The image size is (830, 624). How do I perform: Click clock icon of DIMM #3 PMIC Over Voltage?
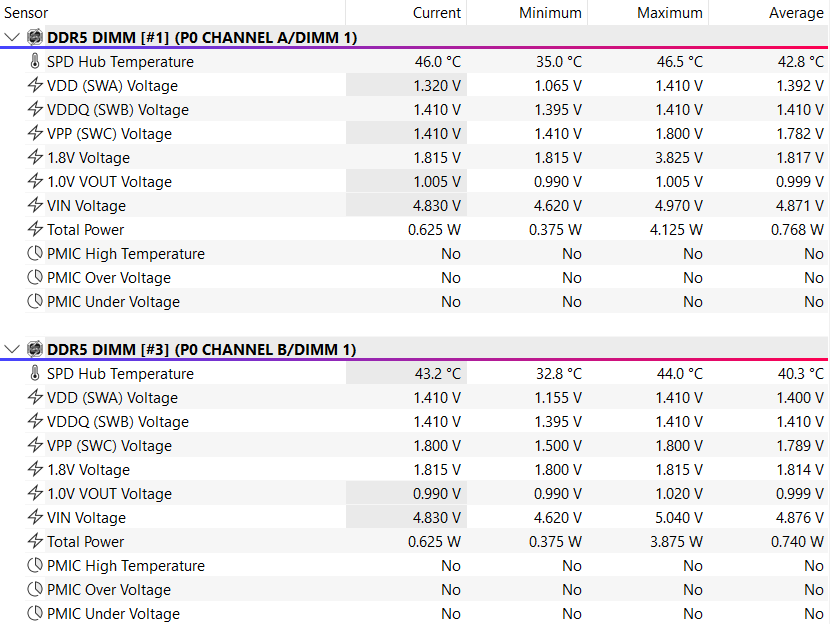[x=35, y=589]
